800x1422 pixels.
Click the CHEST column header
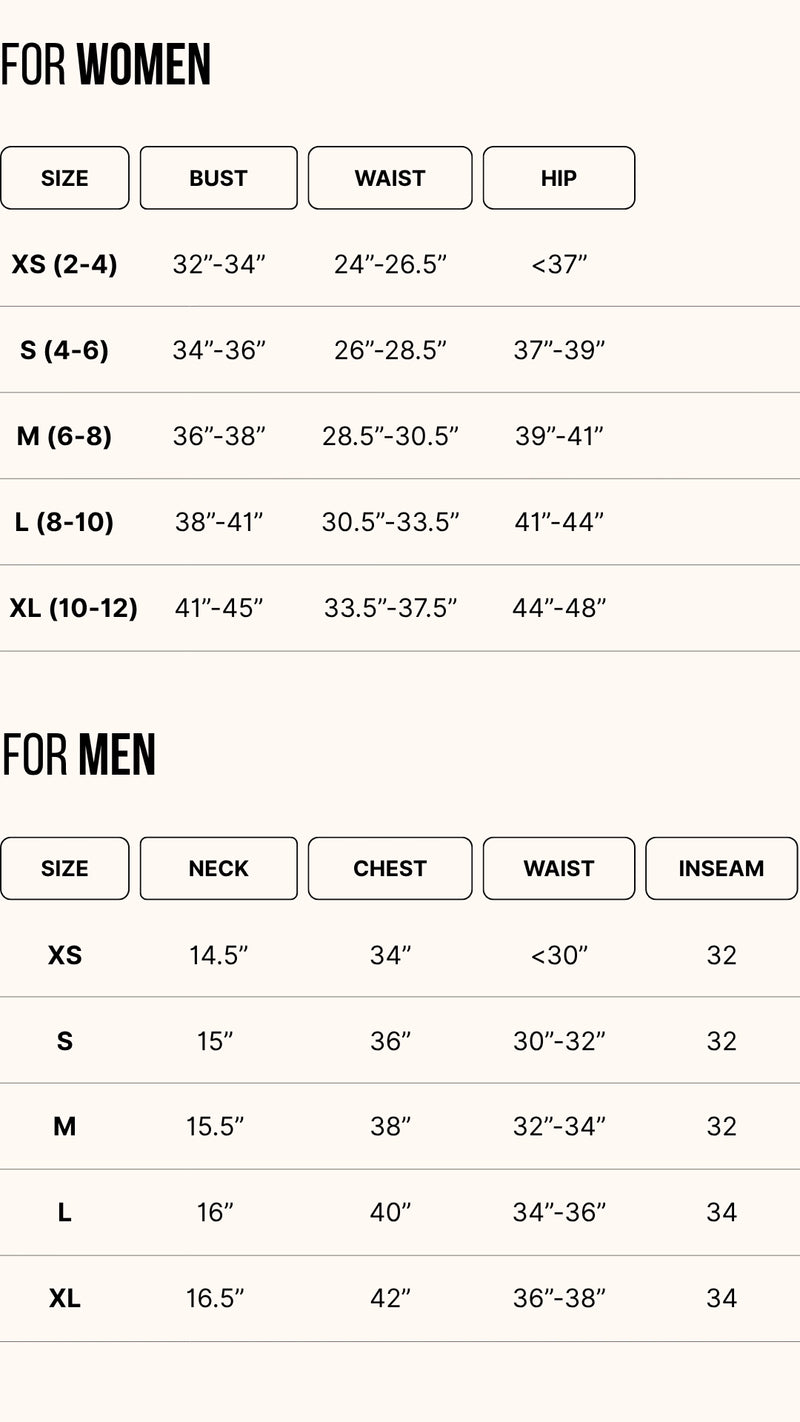tap(390, 868)
